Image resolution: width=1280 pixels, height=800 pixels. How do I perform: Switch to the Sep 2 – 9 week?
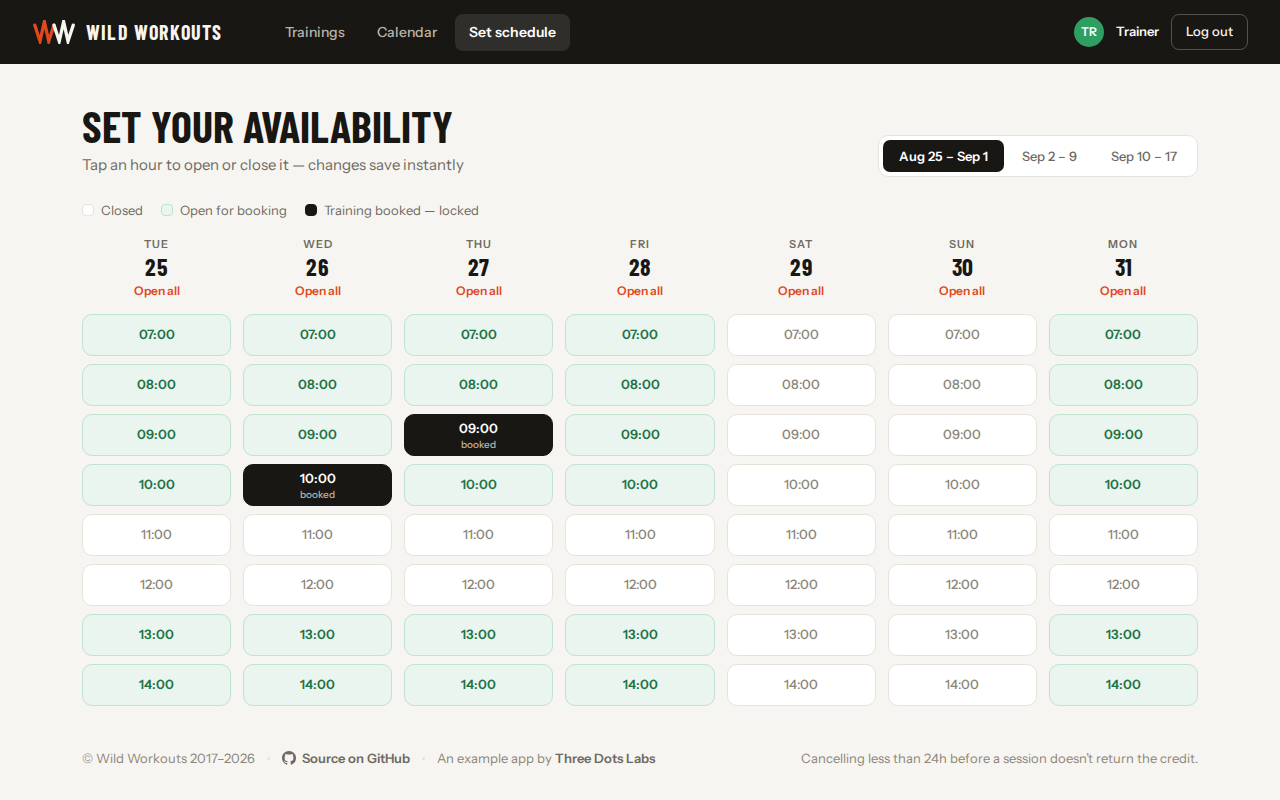point(1049,156)
